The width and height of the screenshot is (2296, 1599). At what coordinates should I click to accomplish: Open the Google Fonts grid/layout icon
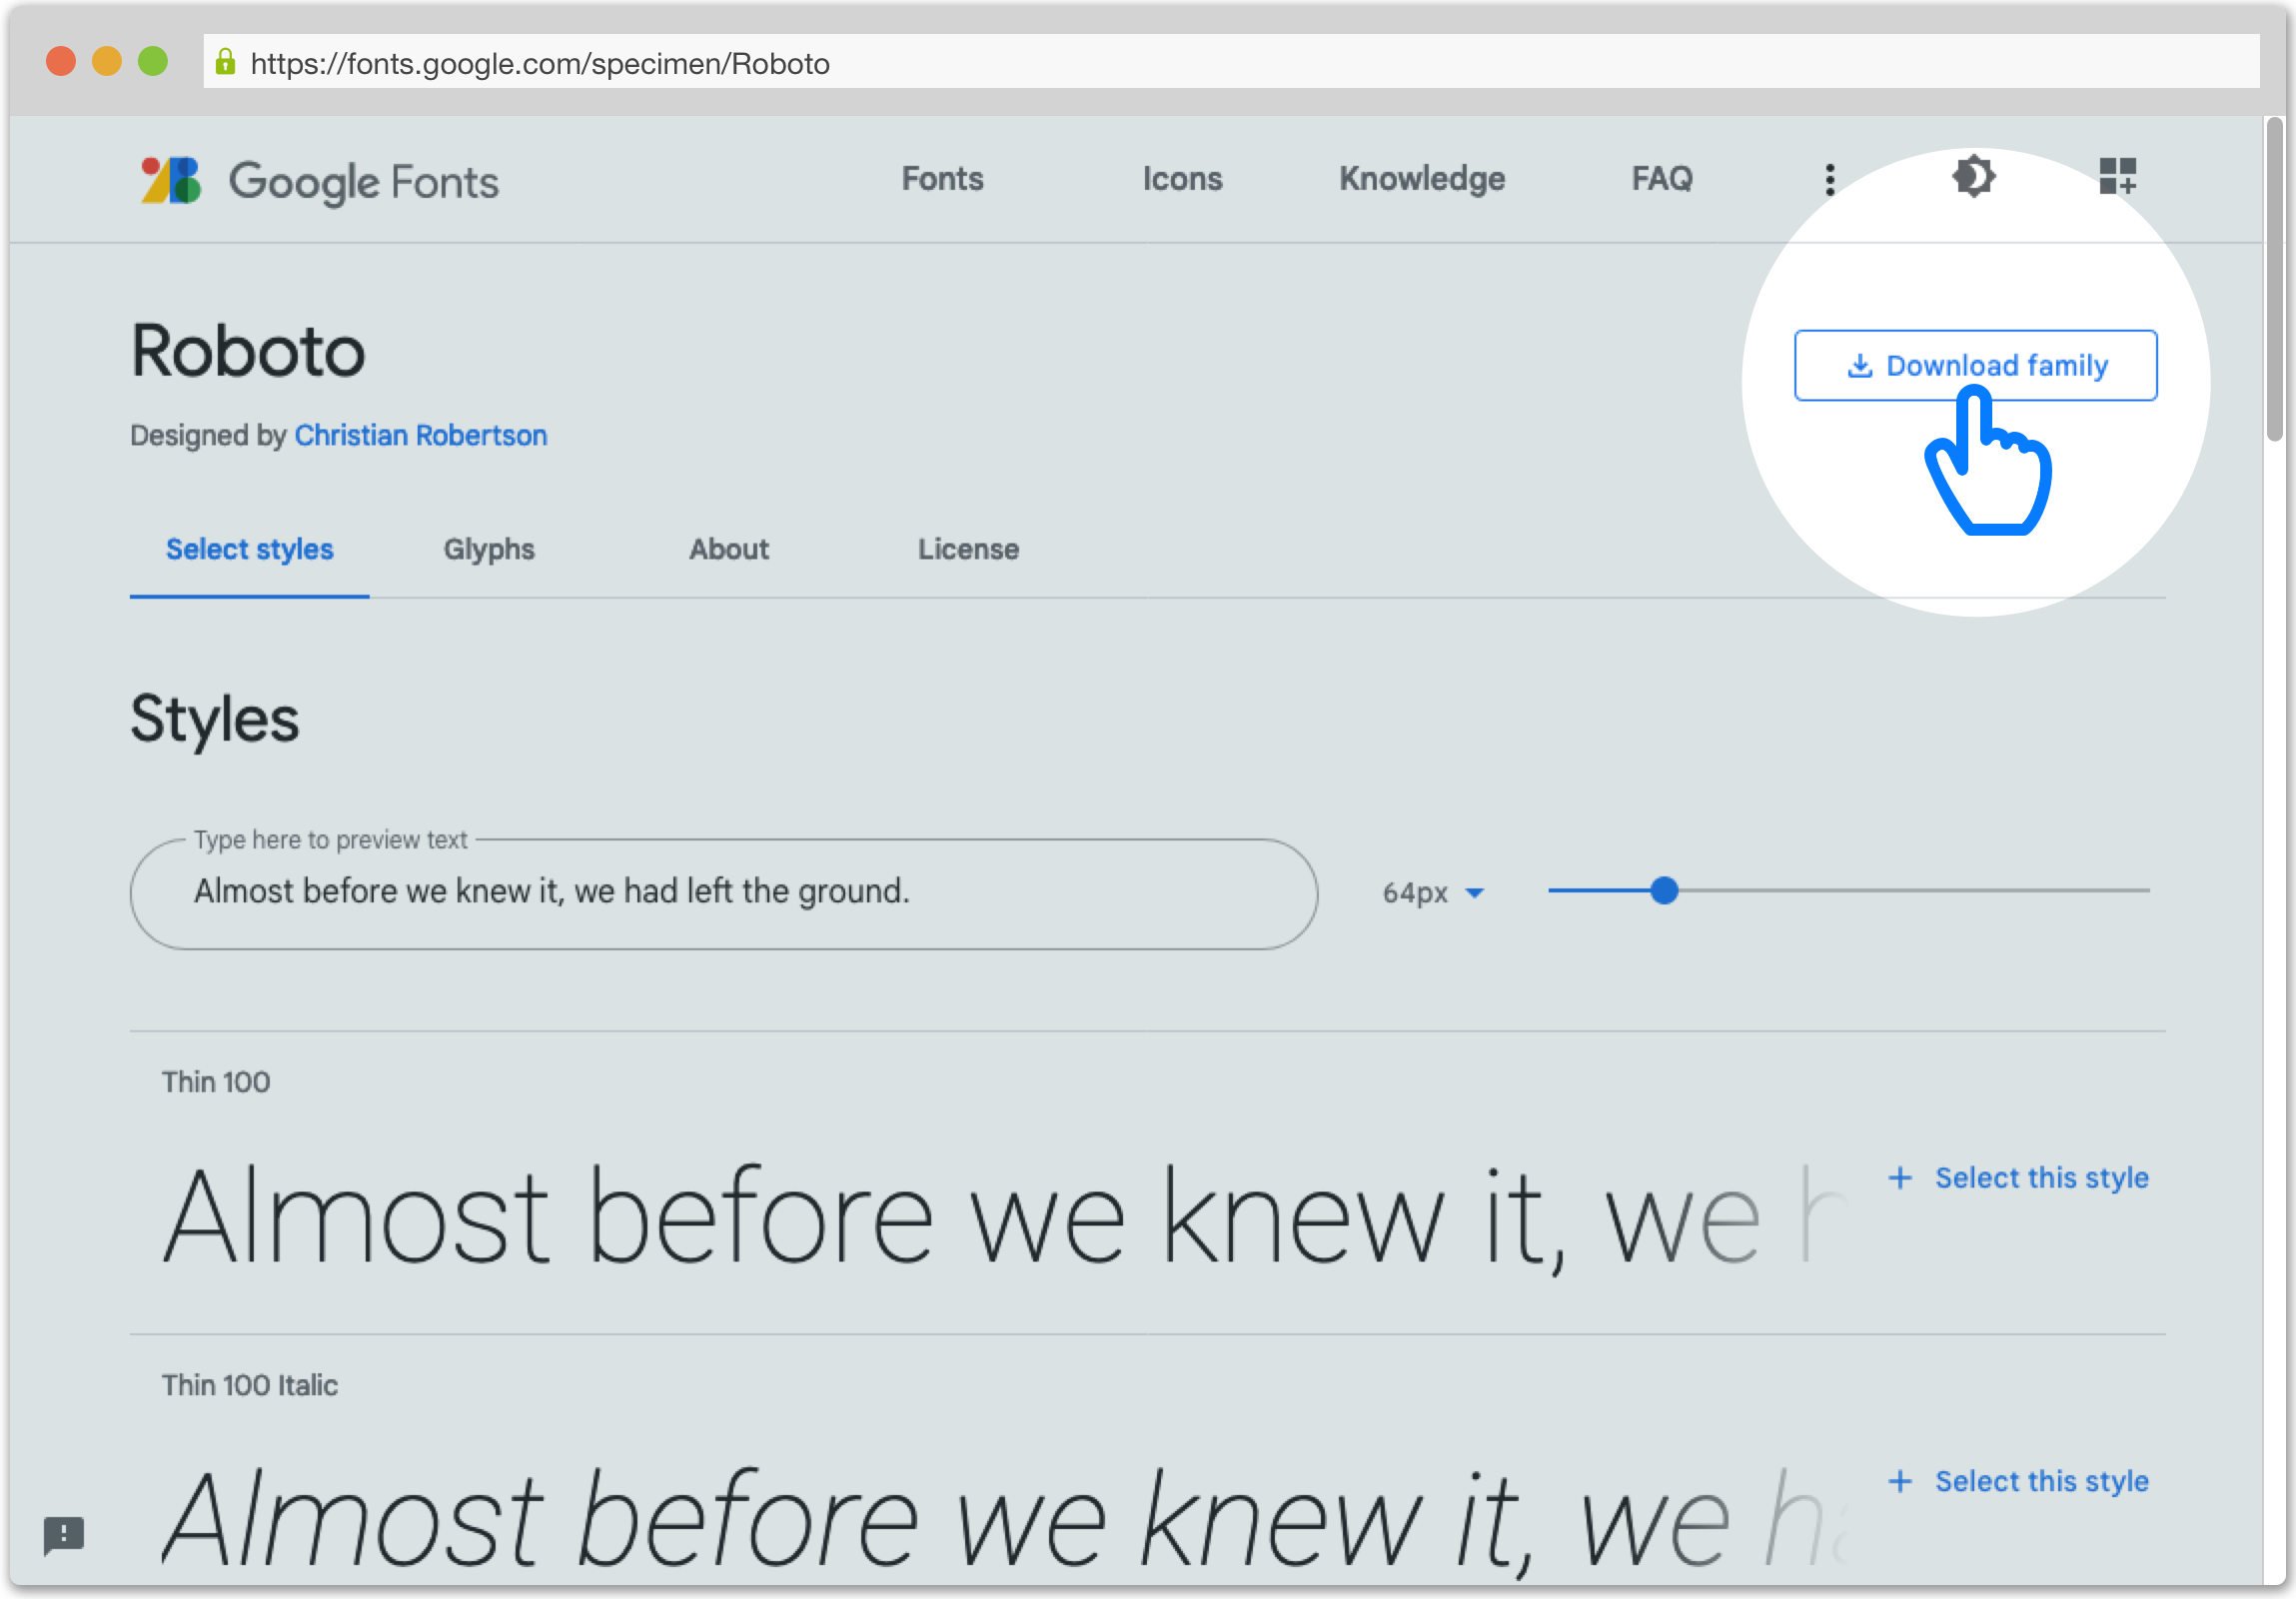click(x=2118, y=176)
